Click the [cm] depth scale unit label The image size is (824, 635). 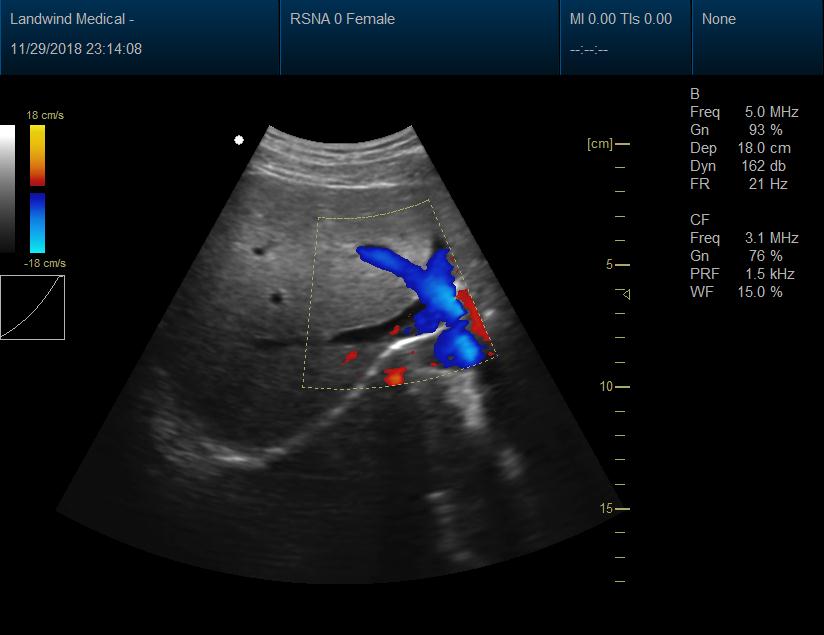click(x=600, y=144)
